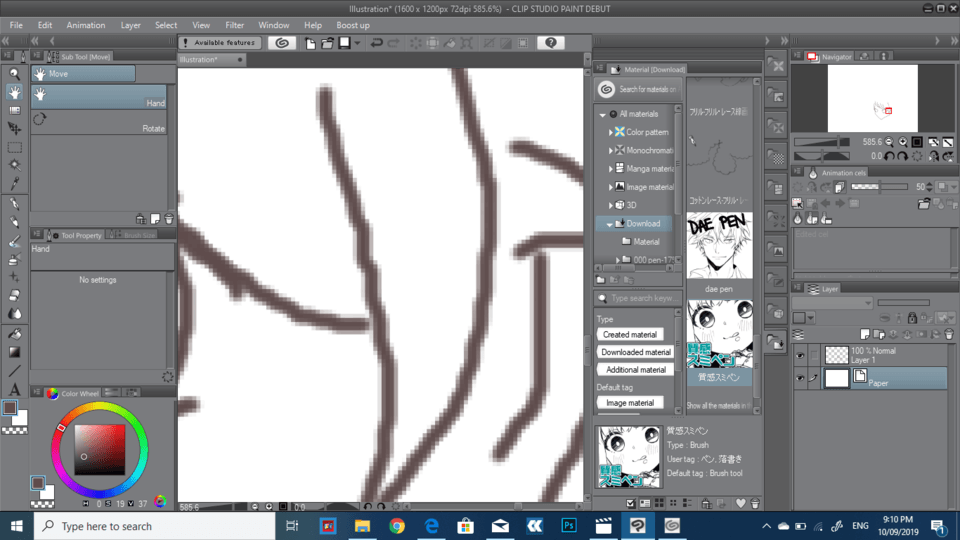Select the Zoom magnifier tool
Viewport: 960px width, 540px height.
(x=14, y=74)
